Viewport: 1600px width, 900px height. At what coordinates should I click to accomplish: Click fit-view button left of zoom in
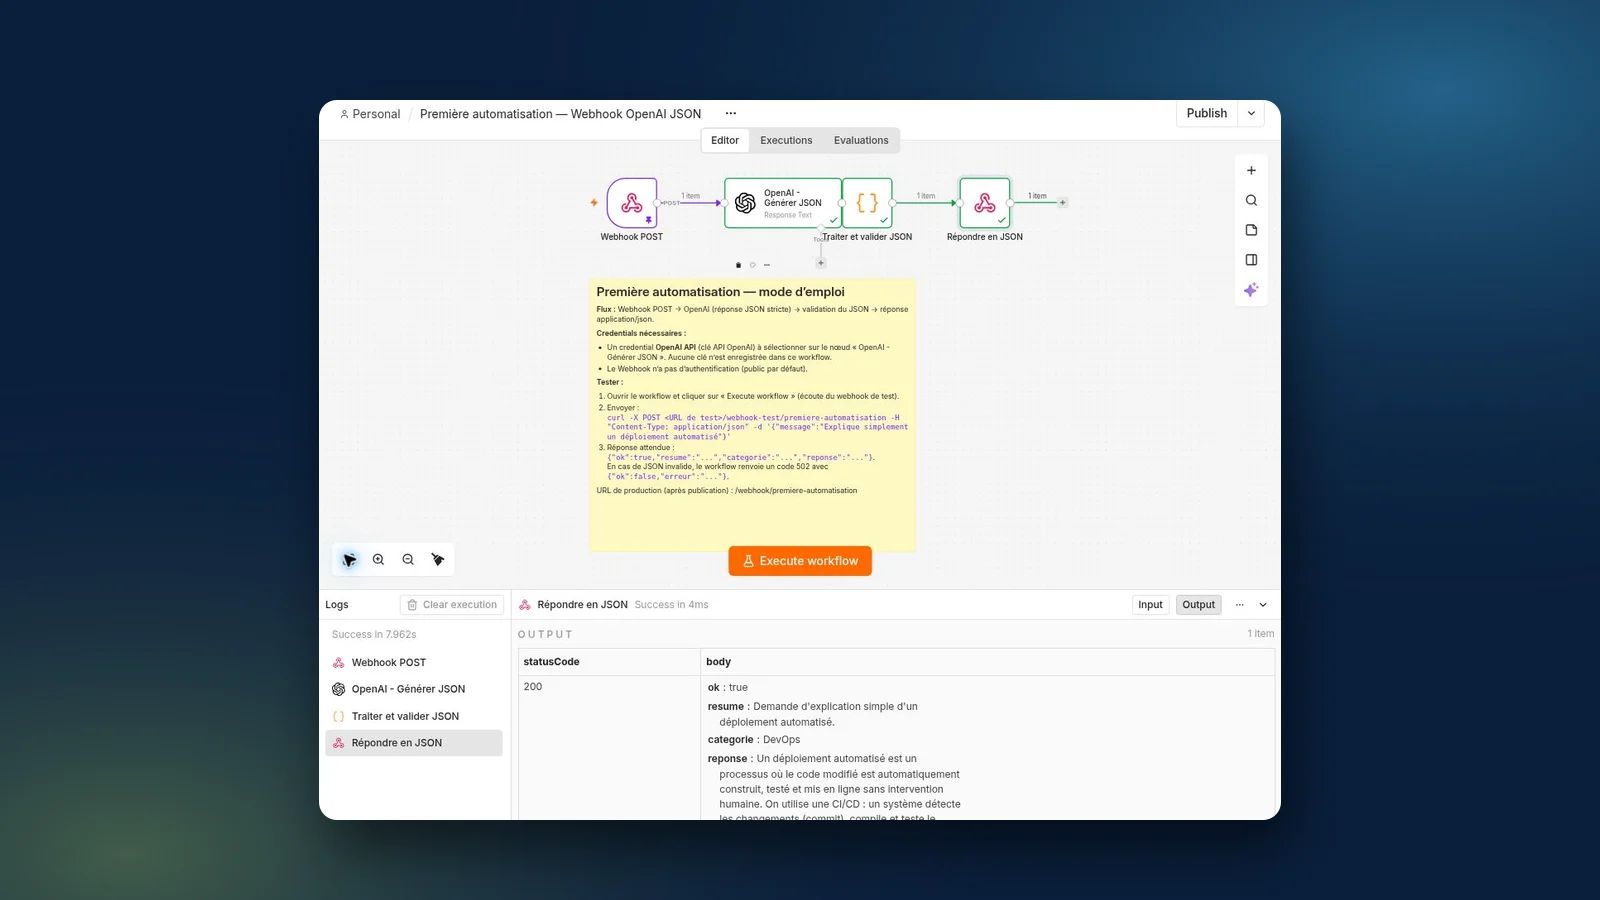(349, 560)
